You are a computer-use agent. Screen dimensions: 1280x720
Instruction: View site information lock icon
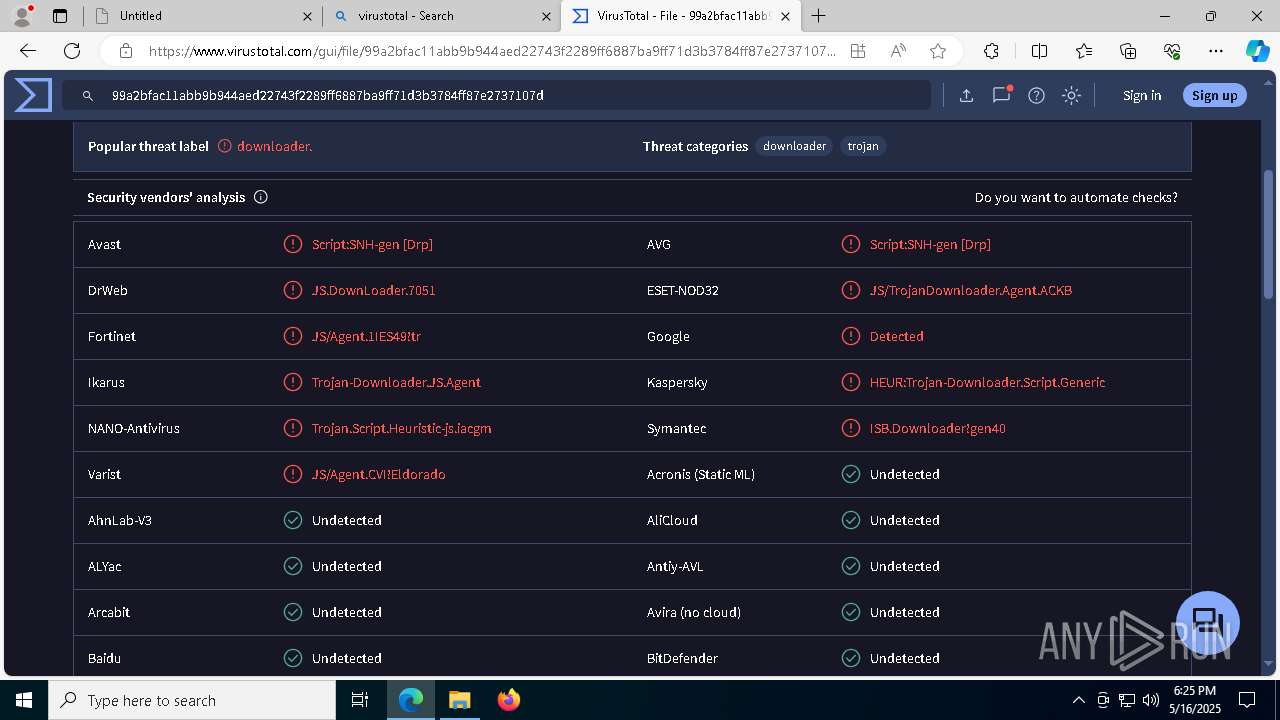click(x=126, y=51)
